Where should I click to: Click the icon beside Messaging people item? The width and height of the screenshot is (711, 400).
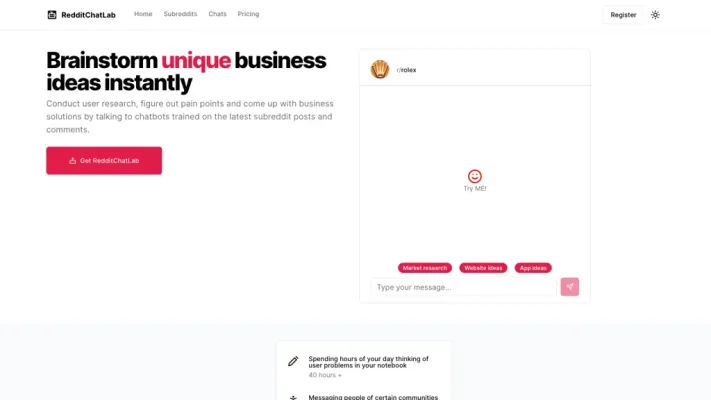pyautogui.click(x=293, y=398)
